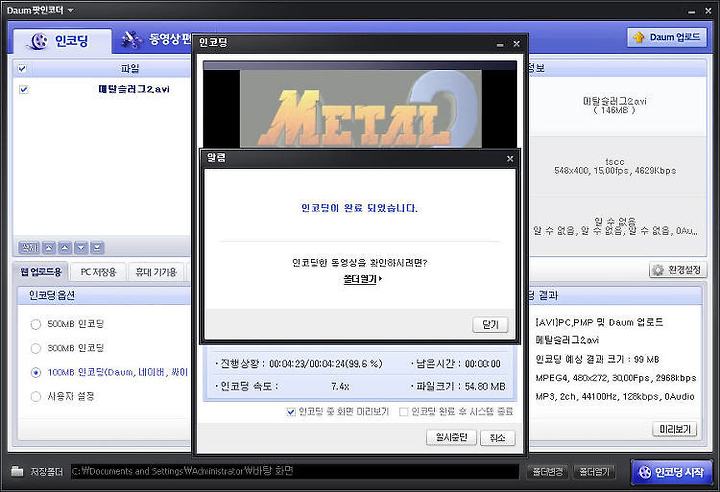Click the 일시중단 button
This screenshot has width=720, height=492.
(451, 437)
